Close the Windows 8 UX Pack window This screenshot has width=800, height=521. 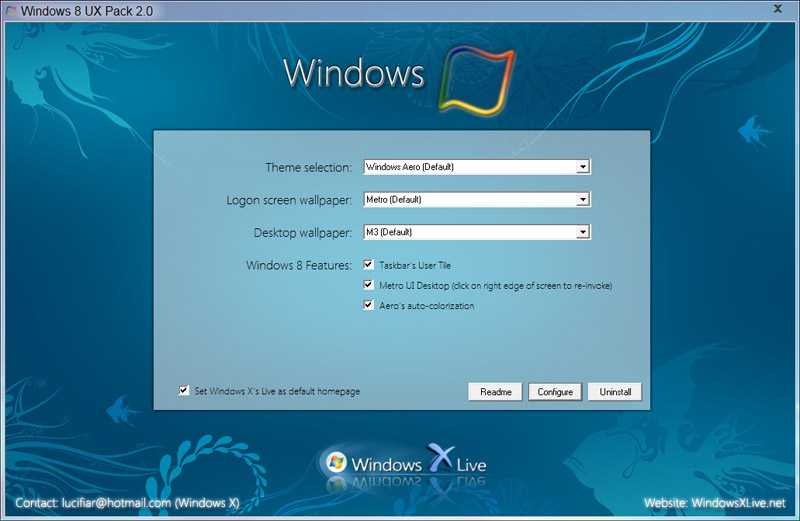(x=778, y=9)
